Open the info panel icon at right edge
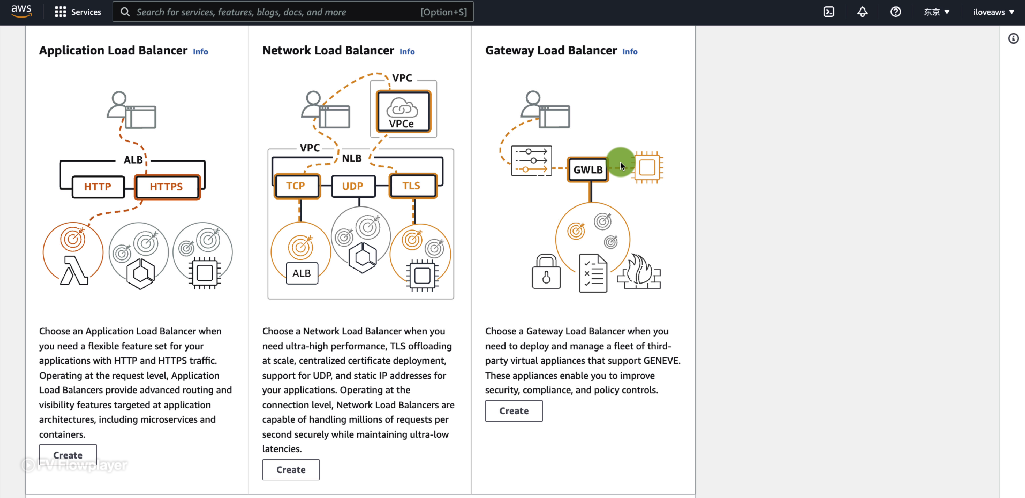The width and height of the screenshot is (1025, 498). [1014, 39]
